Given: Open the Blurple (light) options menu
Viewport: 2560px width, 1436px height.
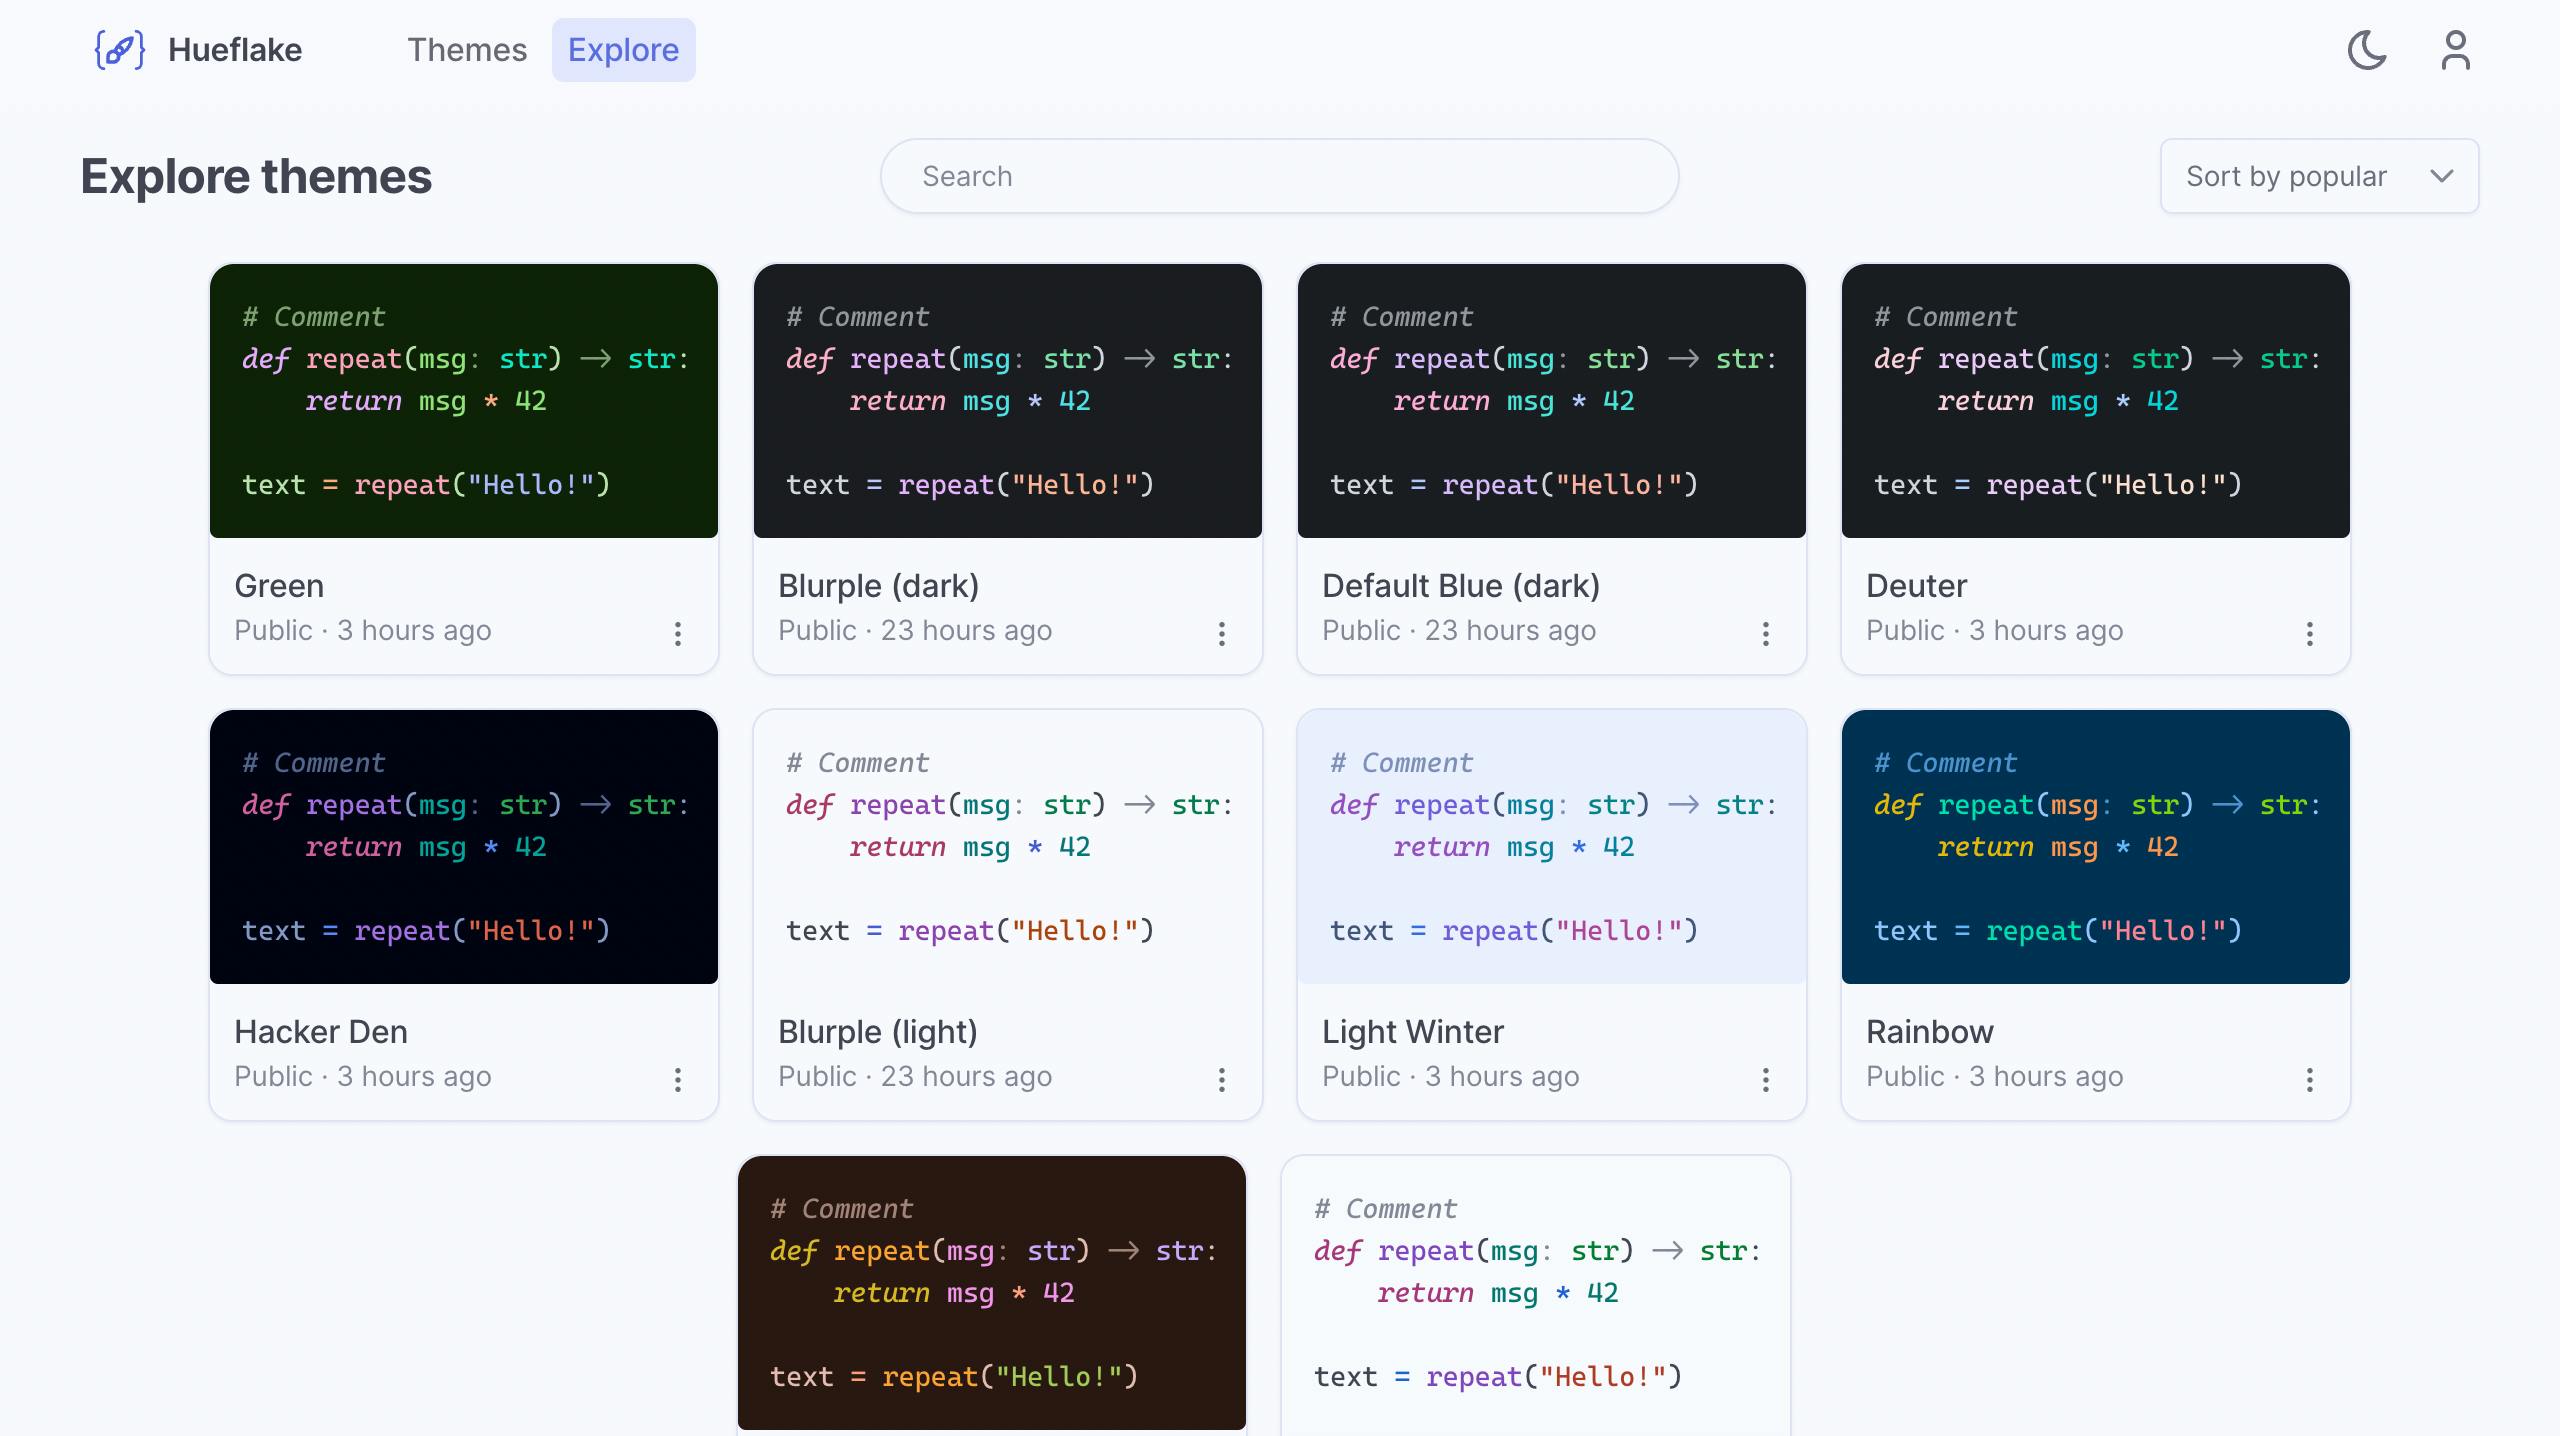Looking at the screenshot, I should [x=1222, y=1079].
